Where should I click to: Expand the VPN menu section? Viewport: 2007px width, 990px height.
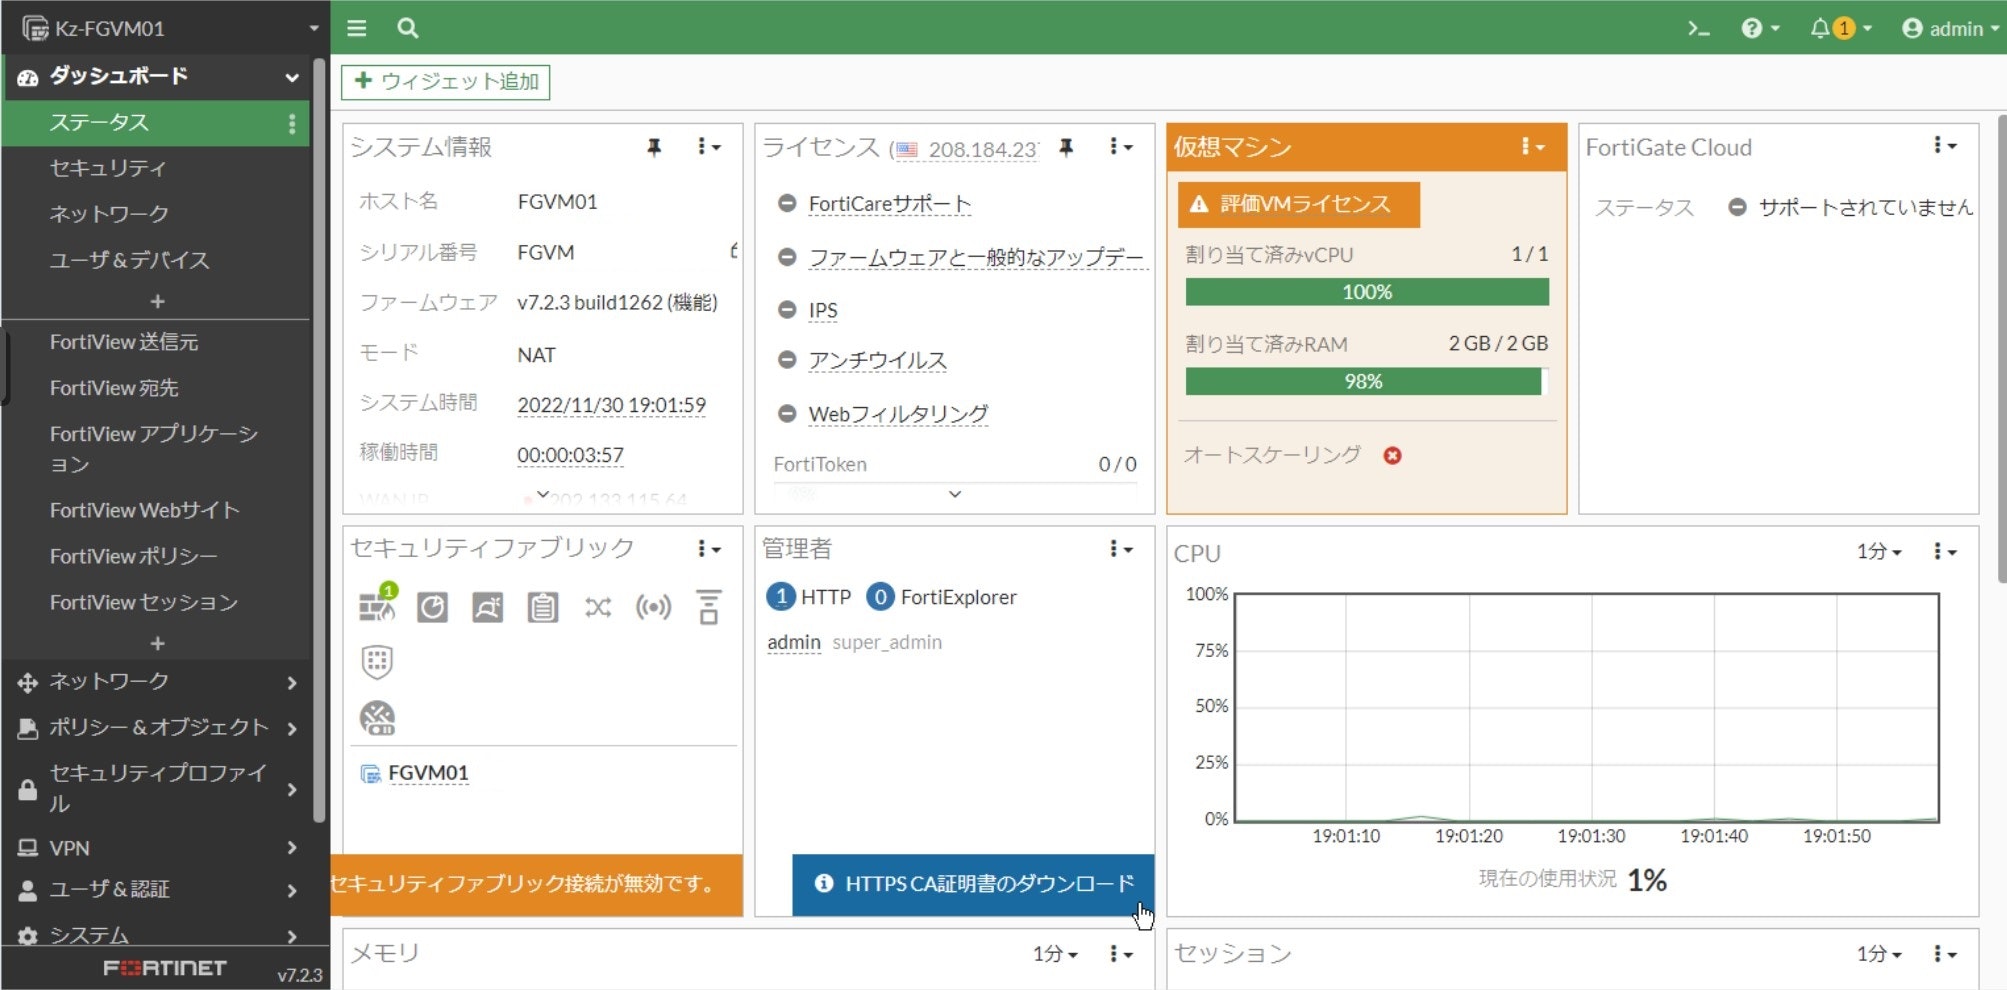[156, 848]
